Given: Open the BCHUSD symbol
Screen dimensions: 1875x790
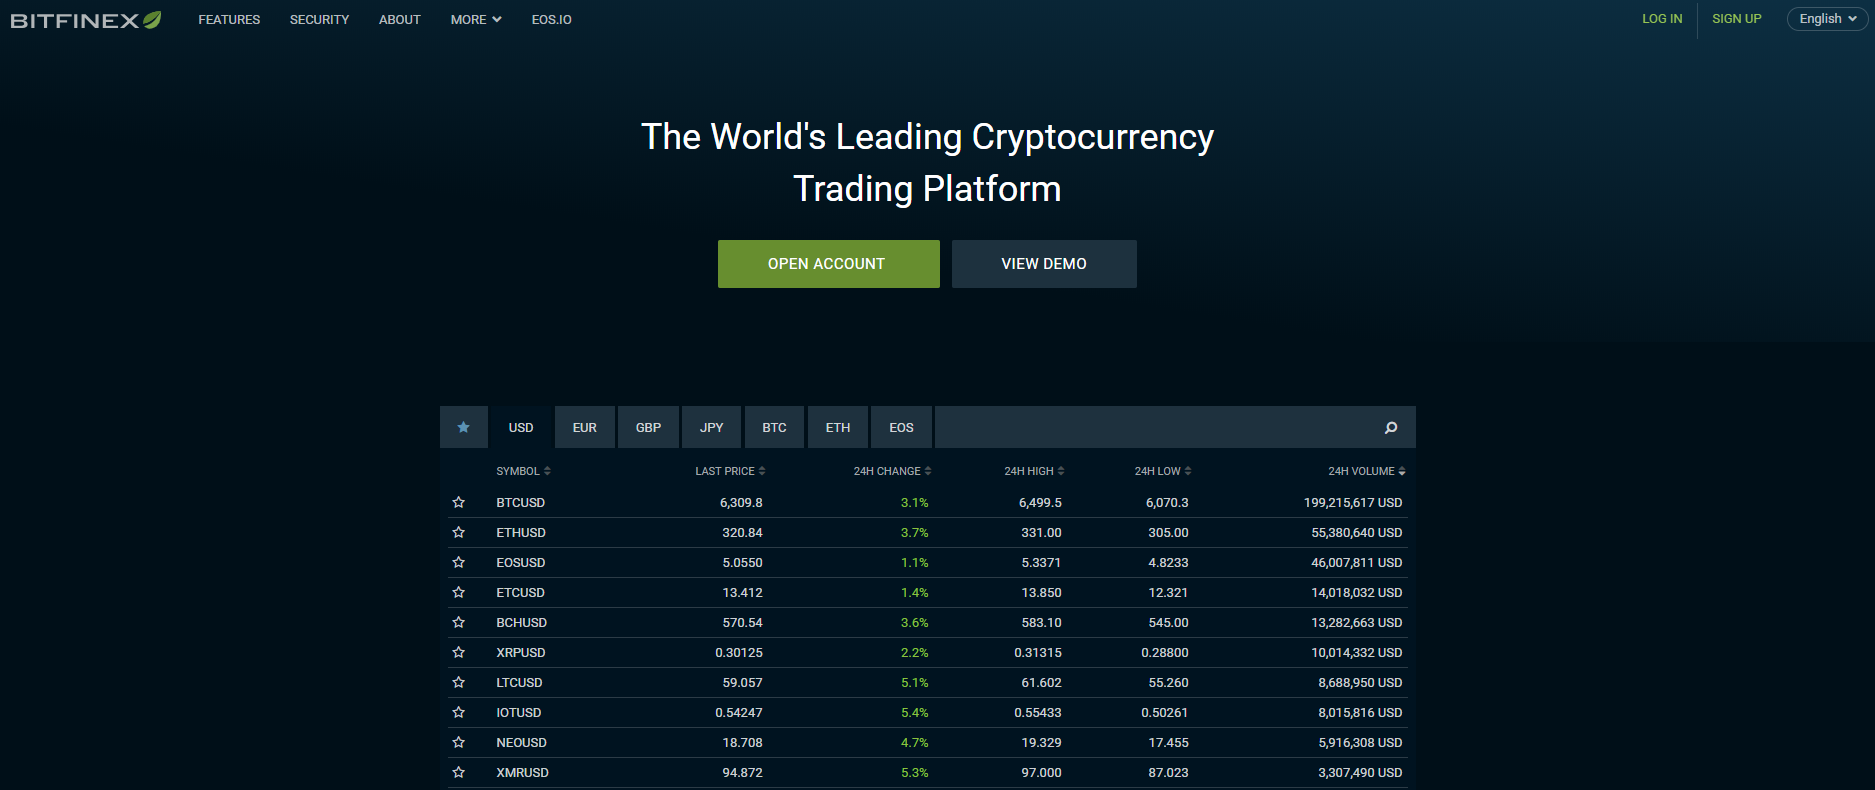Looking at the screenshot, I should 522,623.
